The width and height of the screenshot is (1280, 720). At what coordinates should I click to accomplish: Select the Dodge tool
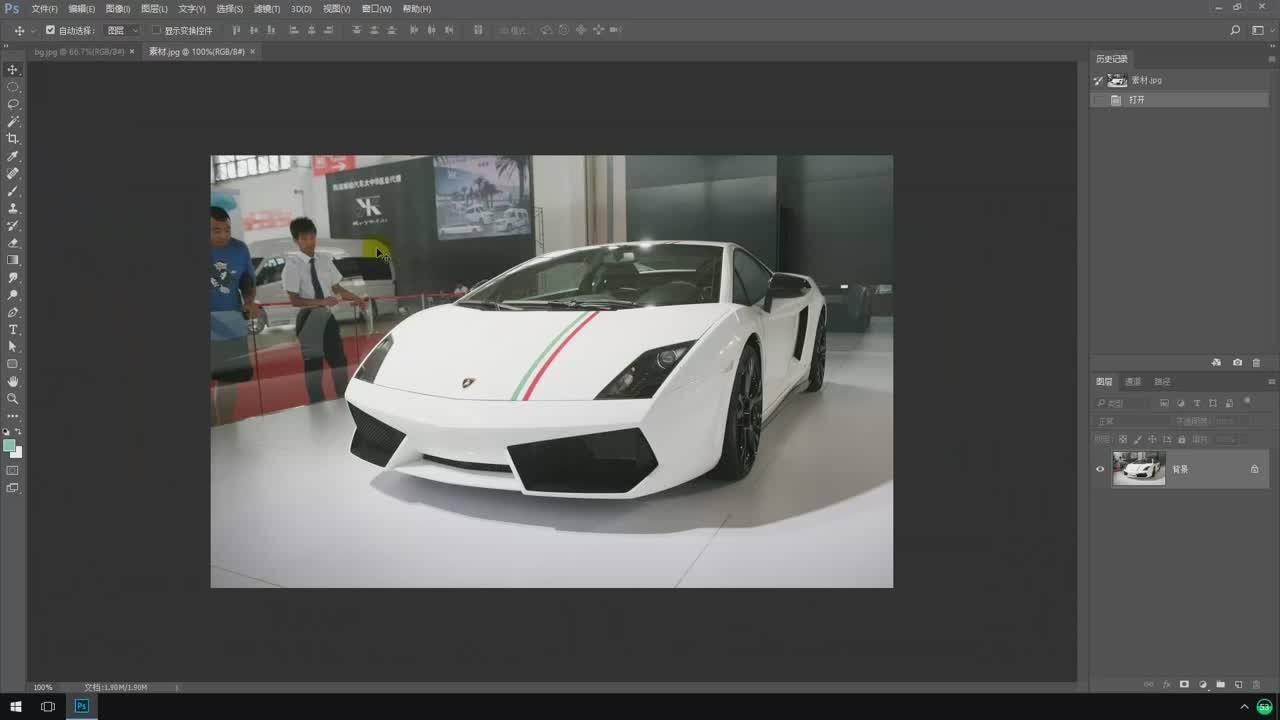coord(13,295)
